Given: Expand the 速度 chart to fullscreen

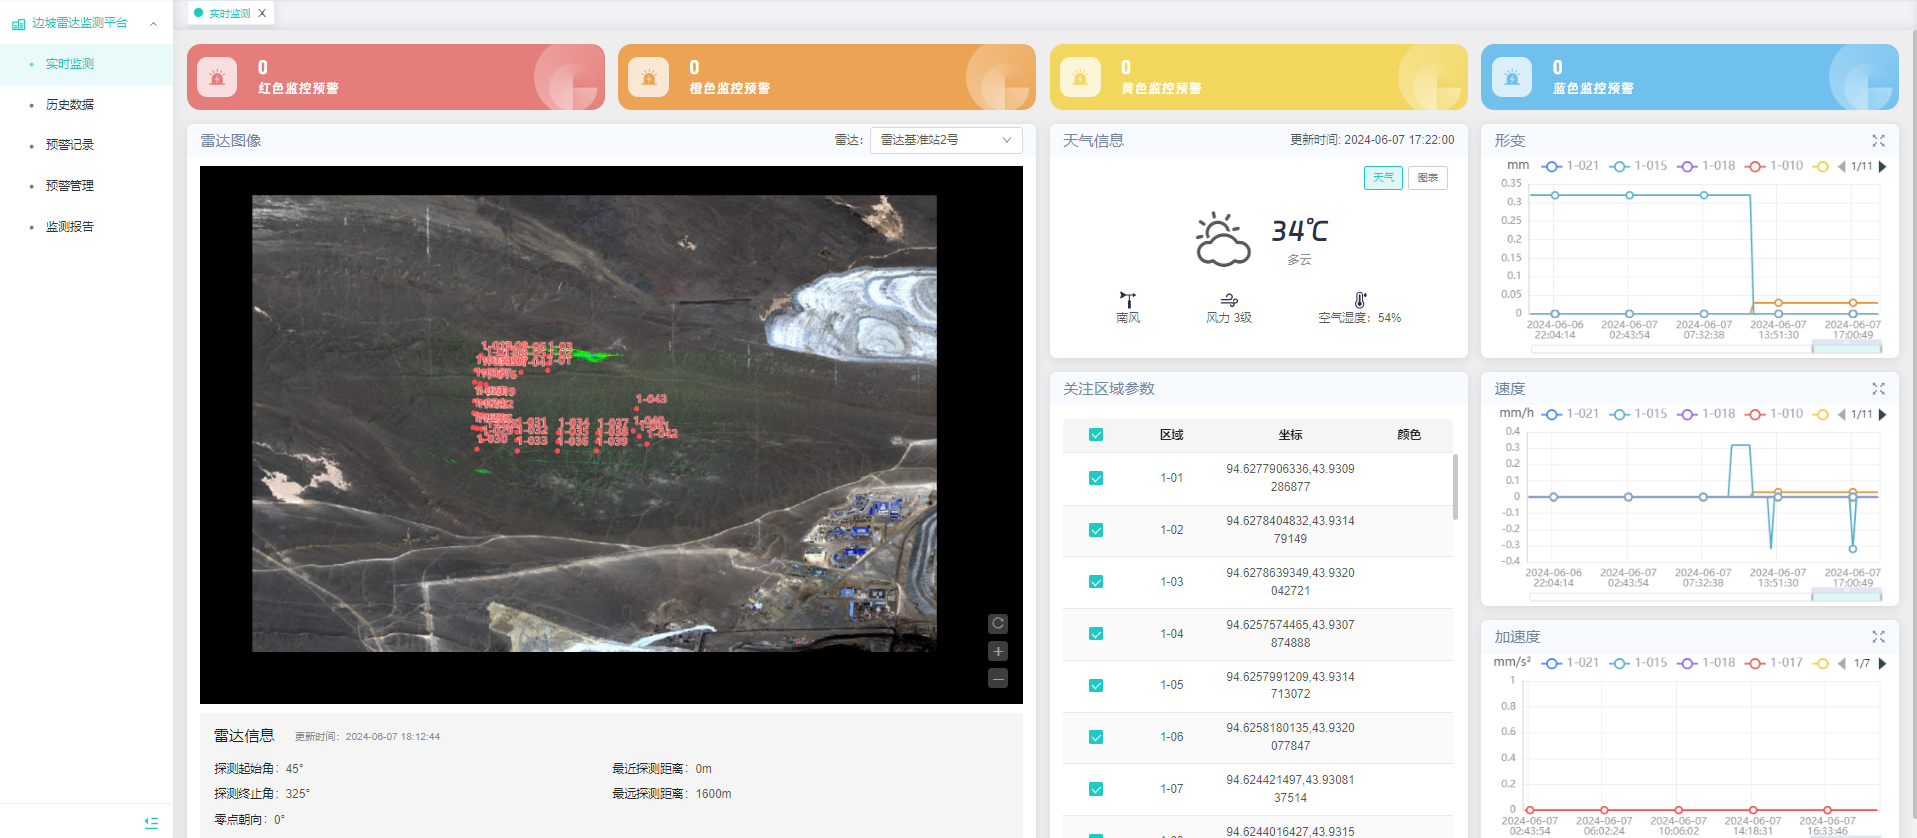Looking at the screenshot, I should pyautogui.click(x=1878, y=389).
